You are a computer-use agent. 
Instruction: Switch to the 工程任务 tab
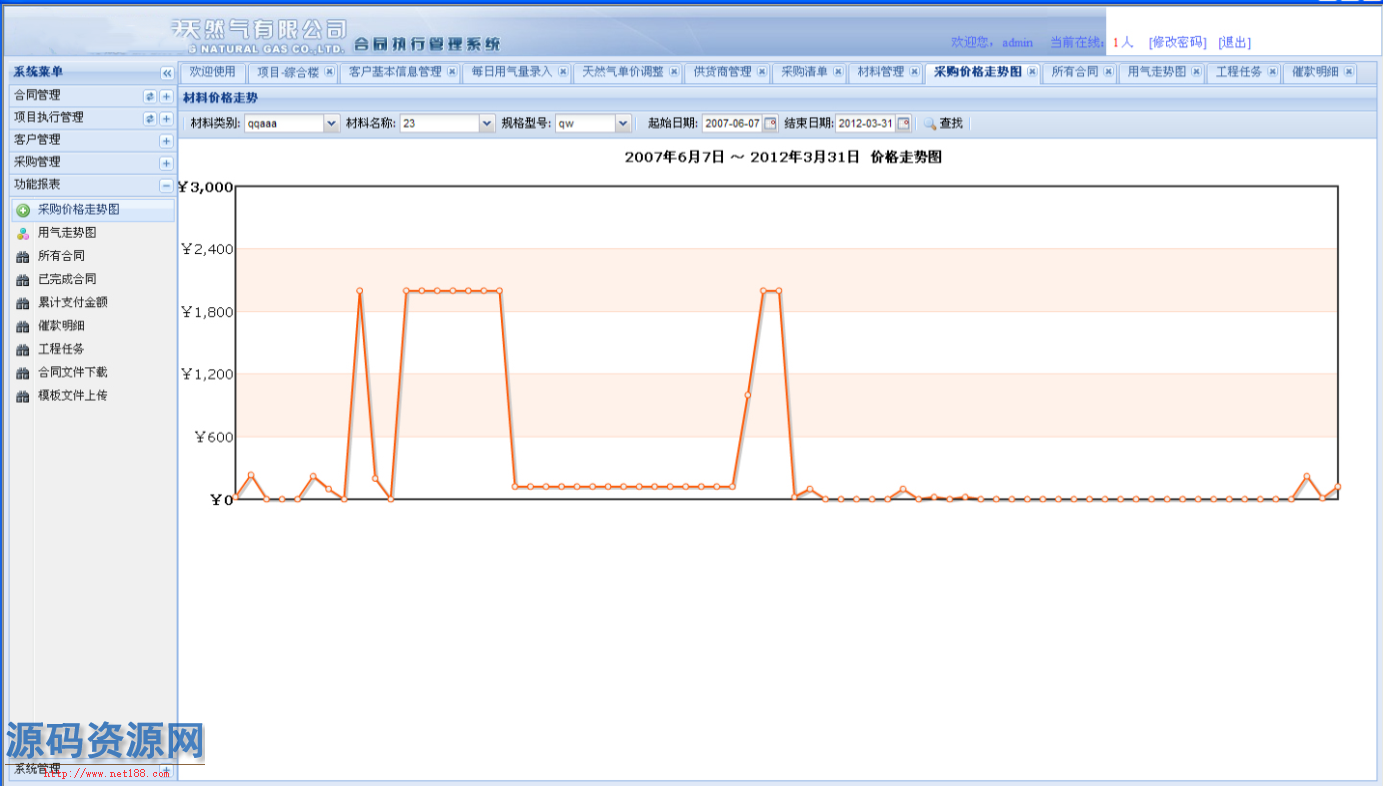[1239, 72]
